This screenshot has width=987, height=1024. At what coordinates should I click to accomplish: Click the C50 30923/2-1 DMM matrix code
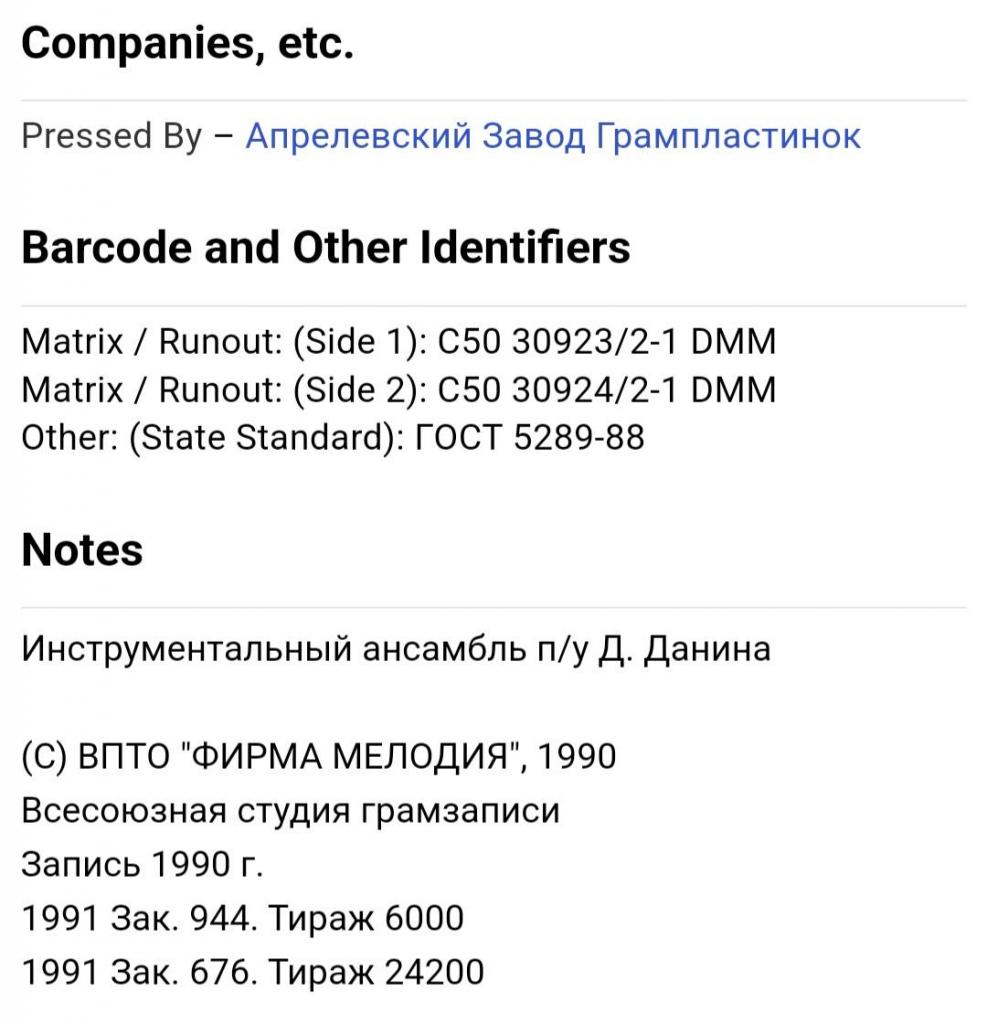[x=606, y=342]
